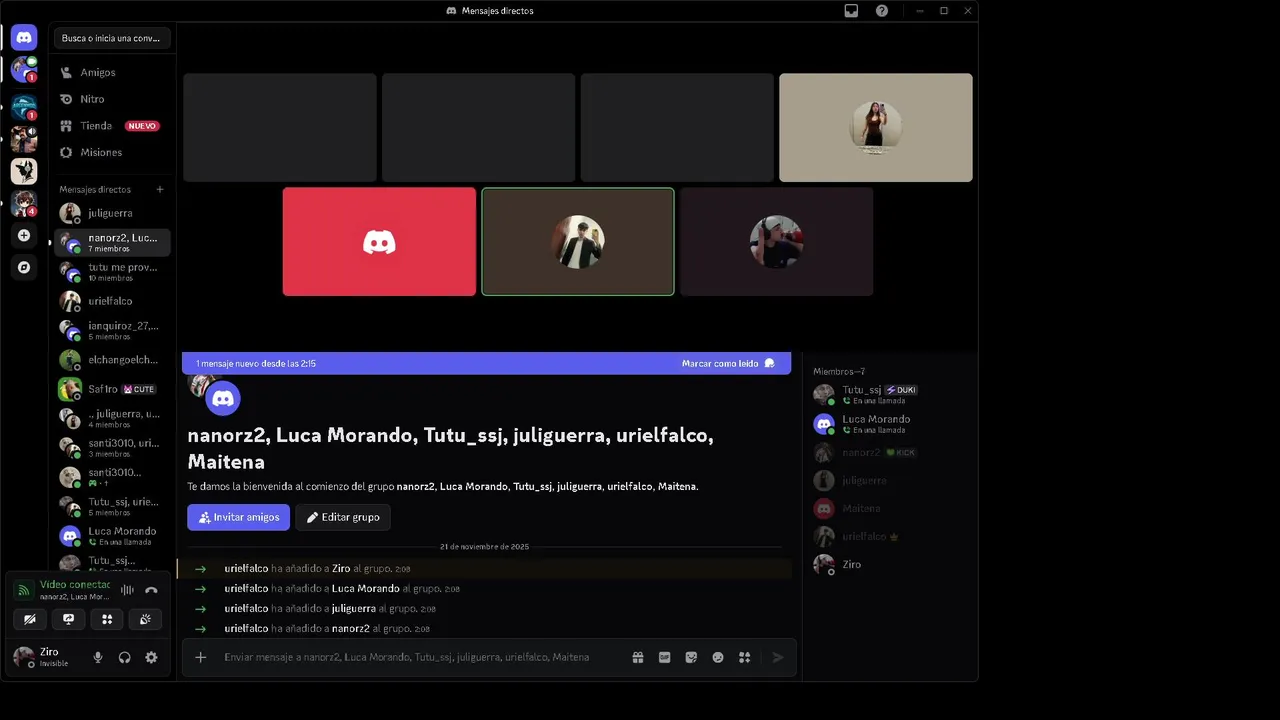Select the beige video tile with avatar

coord(876,128)
